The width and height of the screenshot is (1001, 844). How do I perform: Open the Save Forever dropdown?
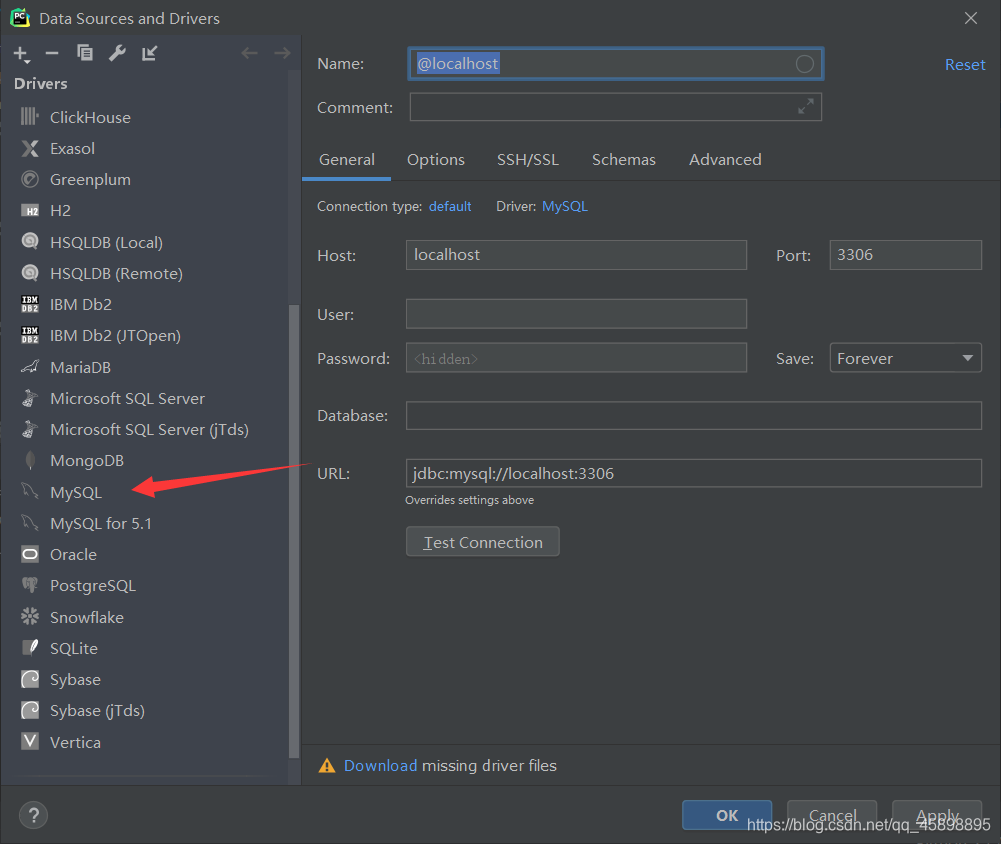pos(905,358)
